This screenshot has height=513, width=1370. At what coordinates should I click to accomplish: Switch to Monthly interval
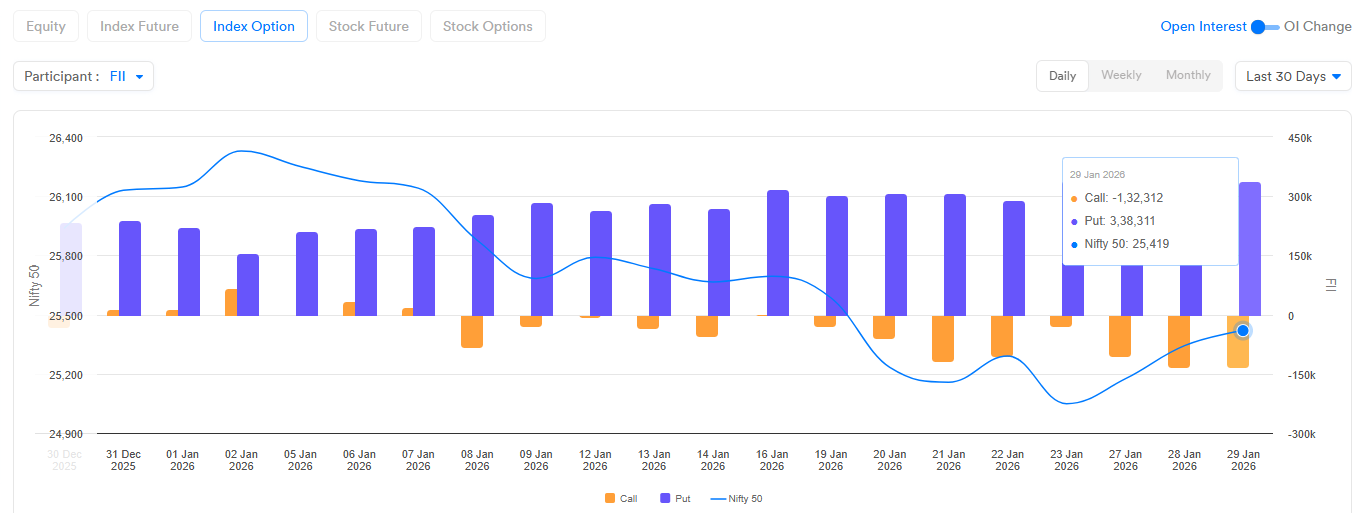[x=1188, y=76]
